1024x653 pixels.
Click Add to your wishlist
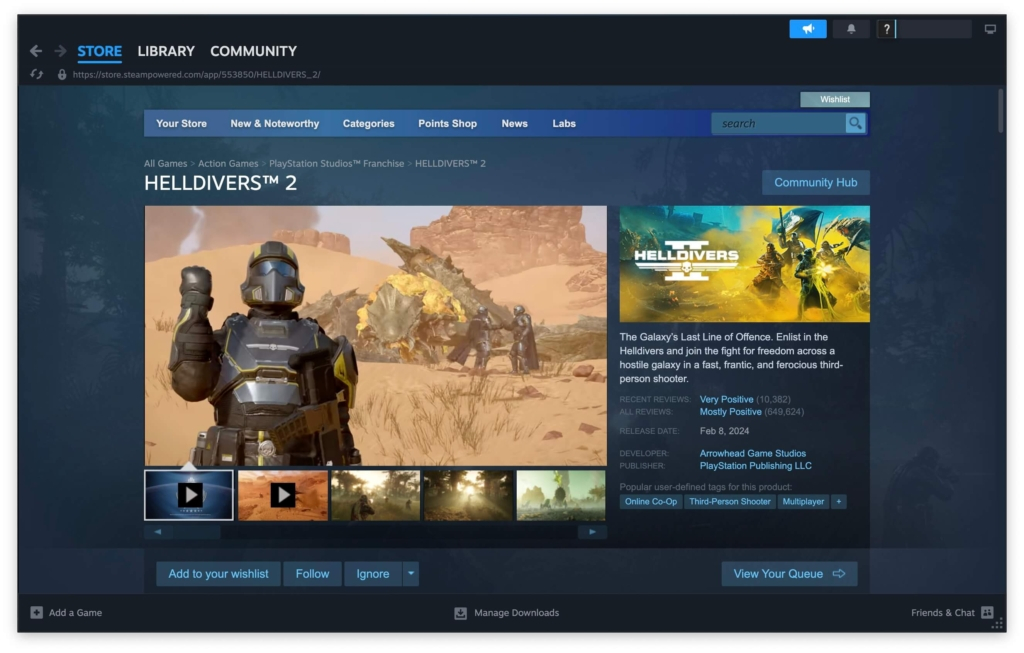click(x=218, y=573)
